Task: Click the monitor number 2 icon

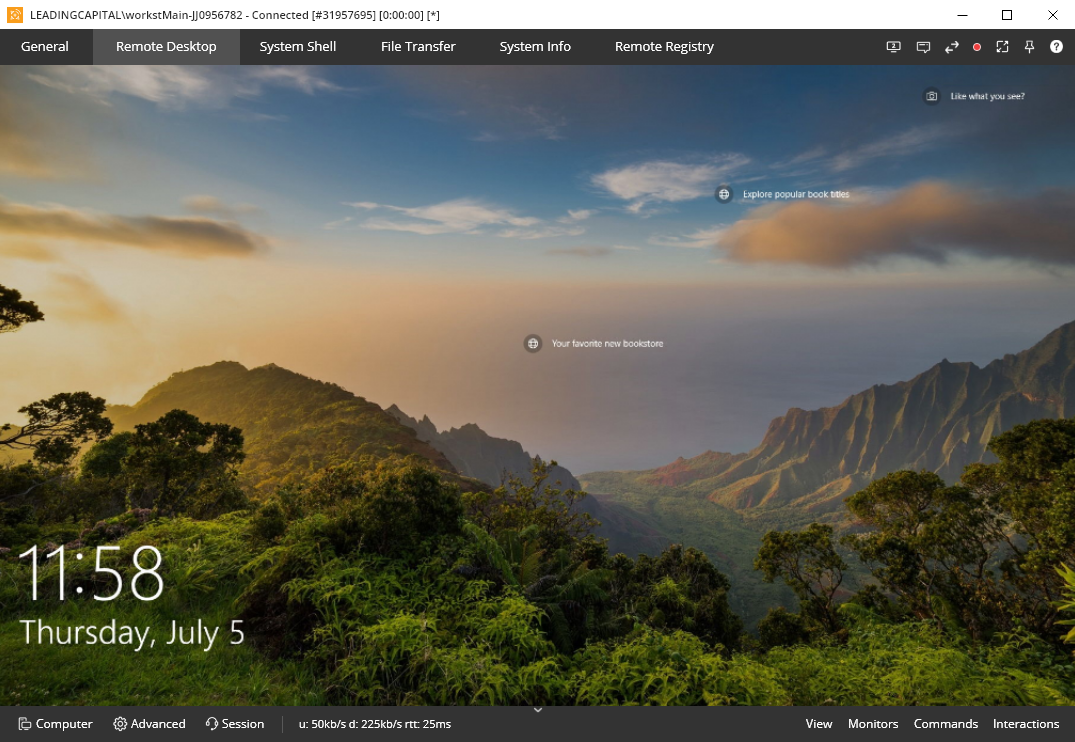Action: pyautogui.click(x=893, y=47)
